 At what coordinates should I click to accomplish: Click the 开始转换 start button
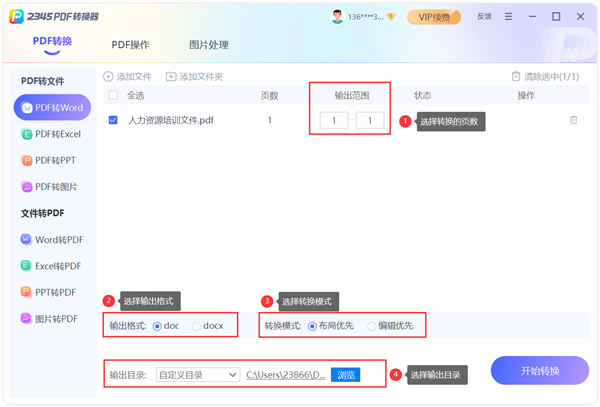point(540,371)
